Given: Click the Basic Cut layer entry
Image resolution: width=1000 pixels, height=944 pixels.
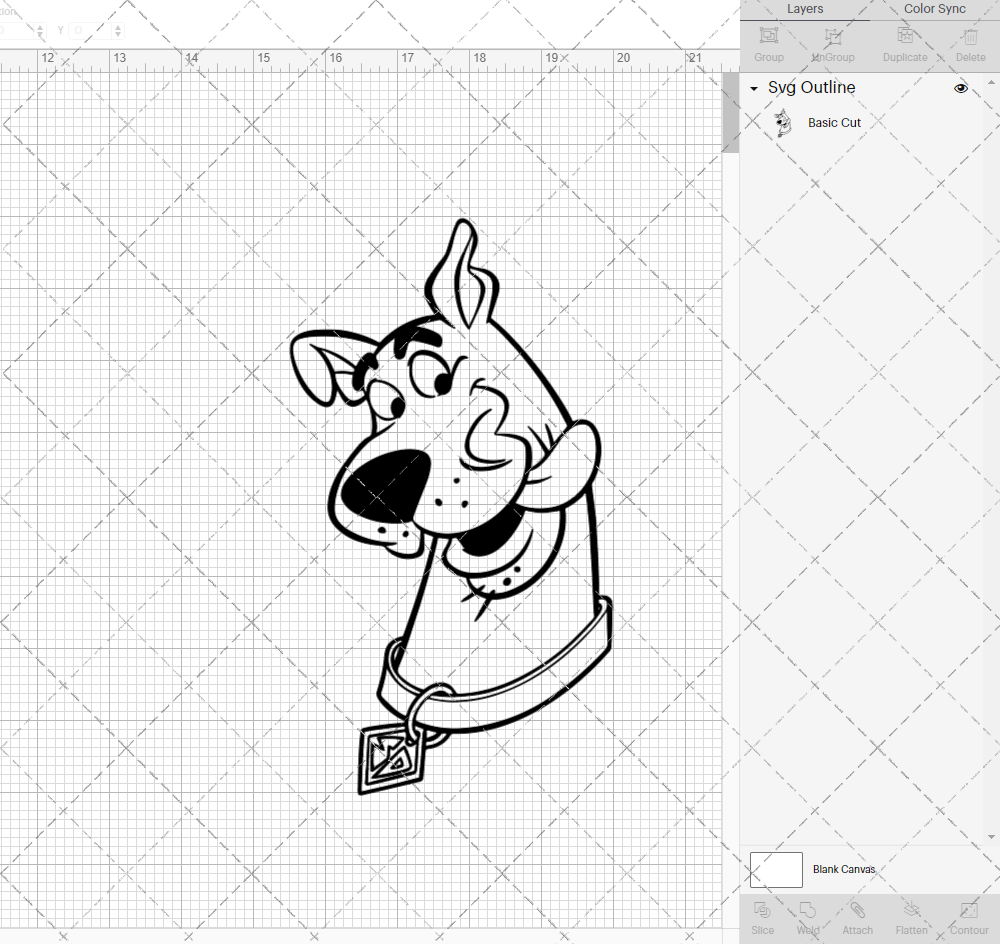Looking at the screenshot, I should tap(834, 122).
